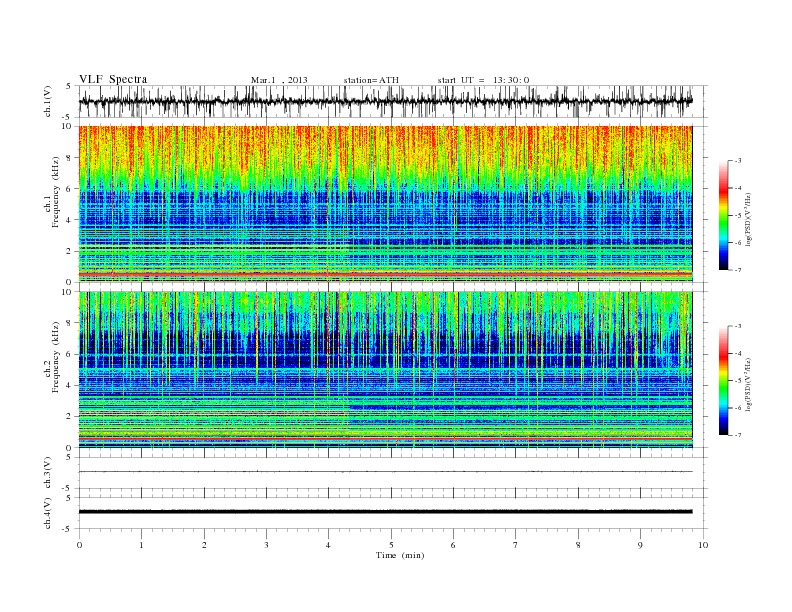This screenshot has width=792, height=612.
Task: Click the ch.1 PSD color scale bar
Action: (x=724, y=215)
